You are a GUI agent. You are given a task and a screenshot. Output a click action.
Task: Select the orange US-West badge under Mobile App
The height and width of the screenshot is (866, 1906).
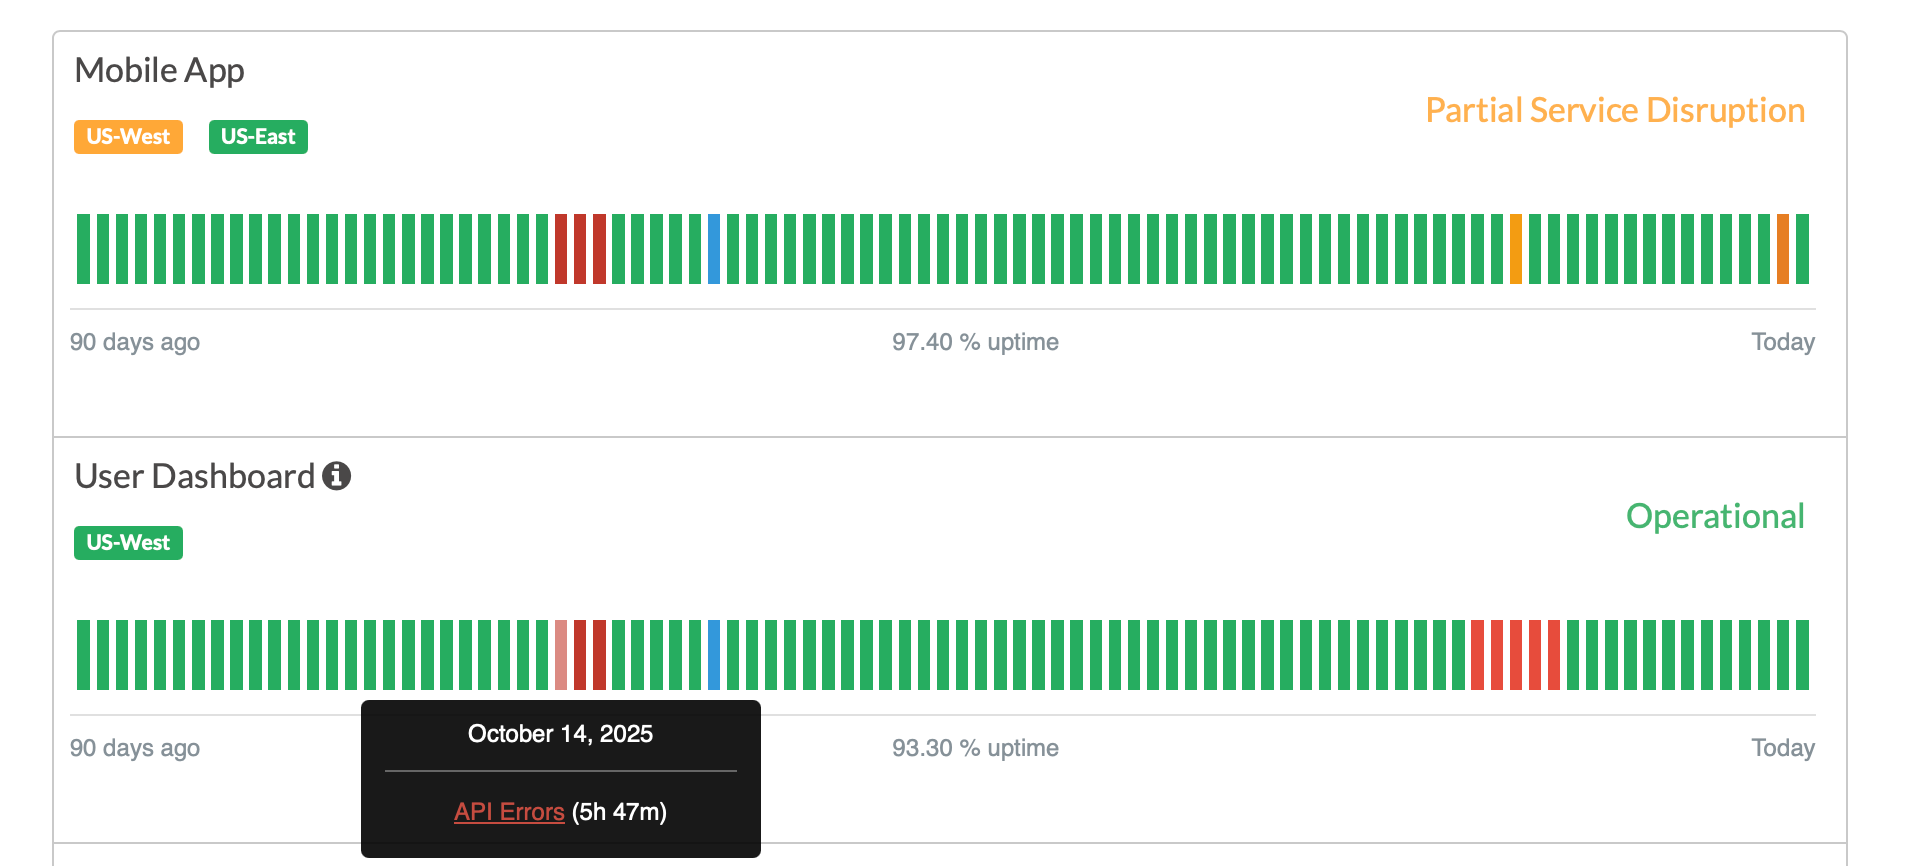[128, 137]
